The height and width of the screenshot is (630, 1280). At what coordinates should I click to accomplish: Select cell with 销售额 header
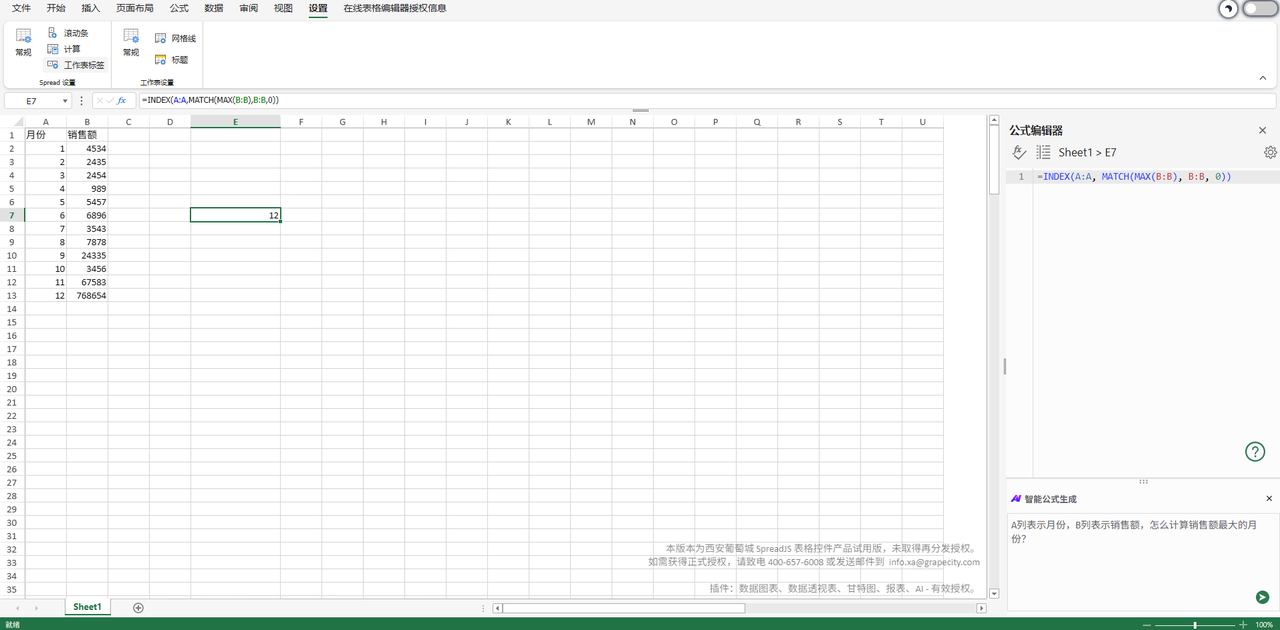[x=87, y=135]
